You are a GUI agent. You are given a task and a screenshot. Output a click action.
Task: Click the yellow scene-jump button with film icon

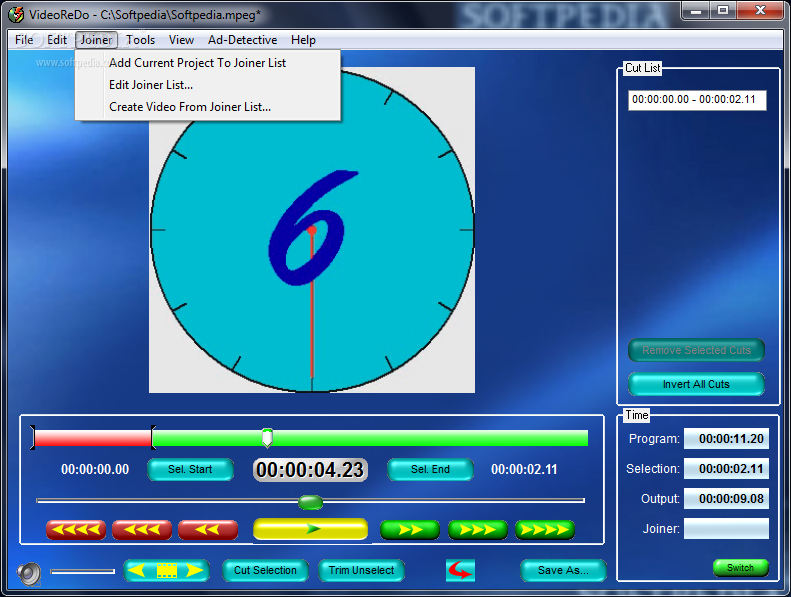coord(166,570)
